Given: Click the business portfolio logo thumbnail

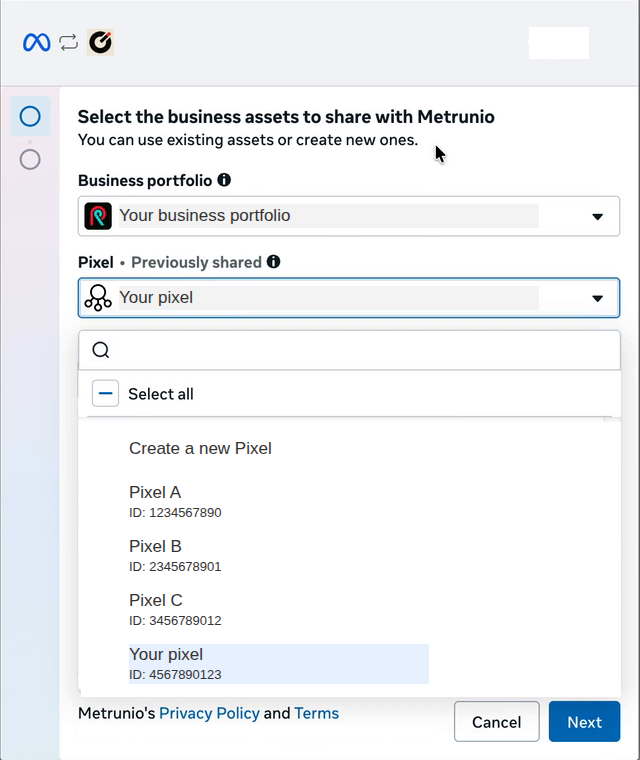Looking at the screenshot, I should coord(98,216).
